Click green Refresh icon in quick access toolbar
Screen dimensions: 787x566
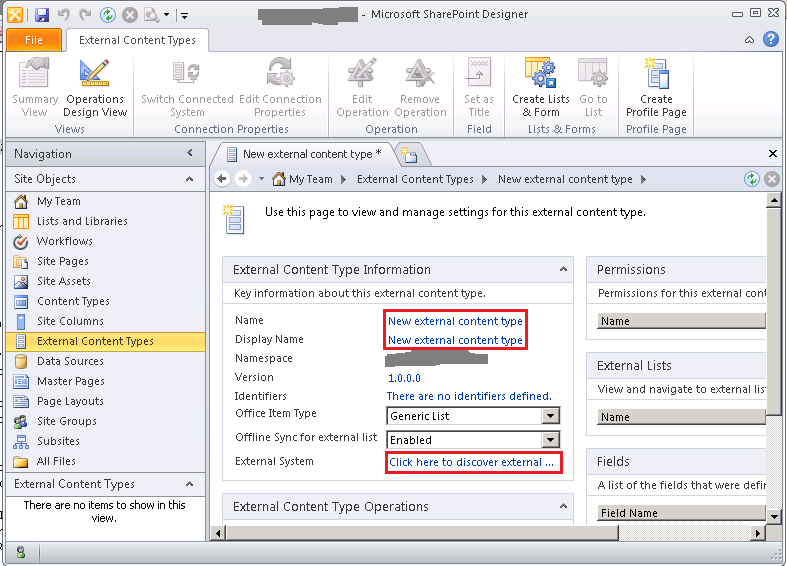(107, 15)
